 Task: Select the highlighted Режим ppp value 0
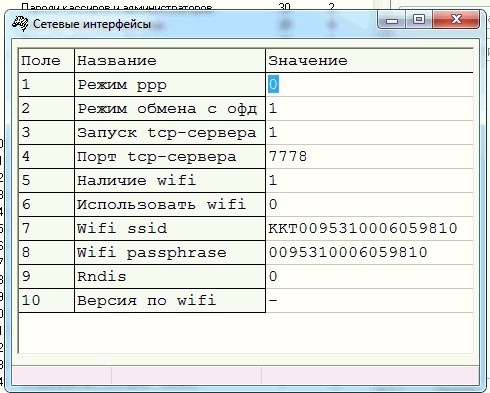pyautogui.click(x=273, y=84)
